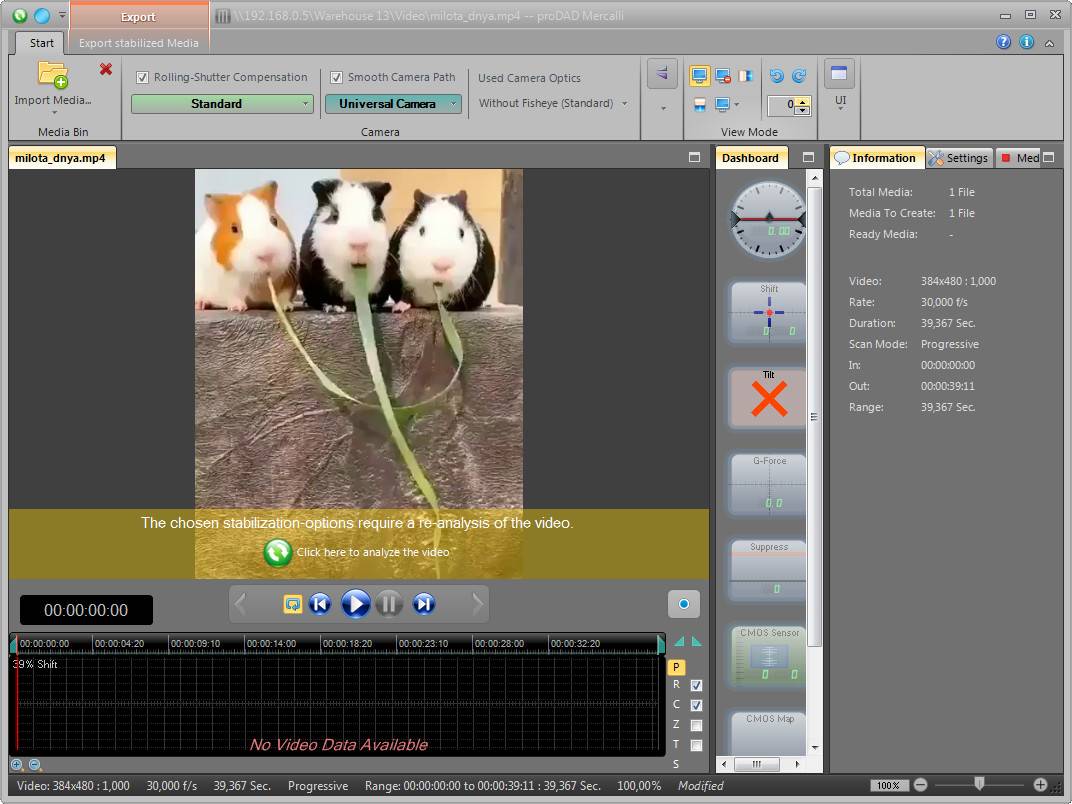Expand the Without Fisheye (Standard) optics list
The image size is (1072, 804).
pos(552,103)
